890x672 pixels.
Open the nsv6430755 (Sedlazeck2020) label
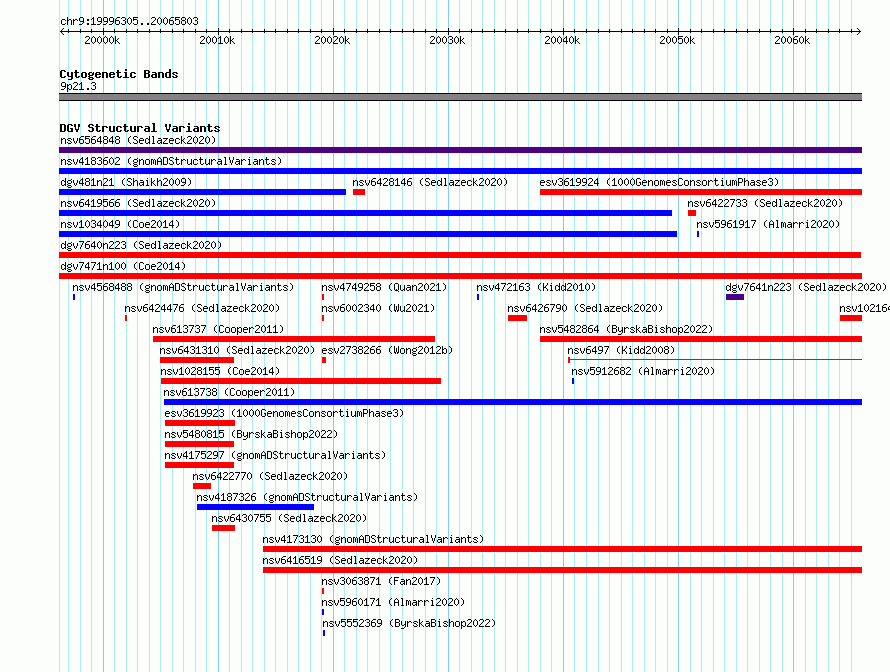(289, 518)
